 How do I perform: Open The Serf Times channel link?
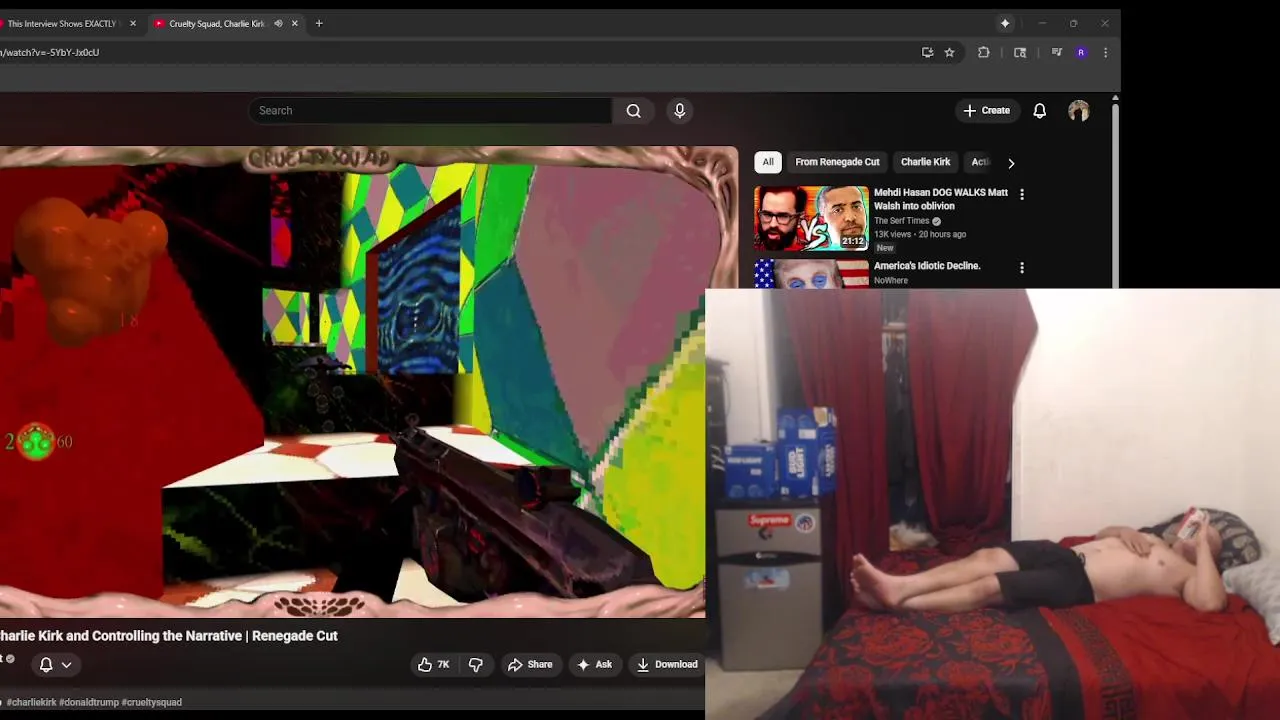[x=902, y=221]
